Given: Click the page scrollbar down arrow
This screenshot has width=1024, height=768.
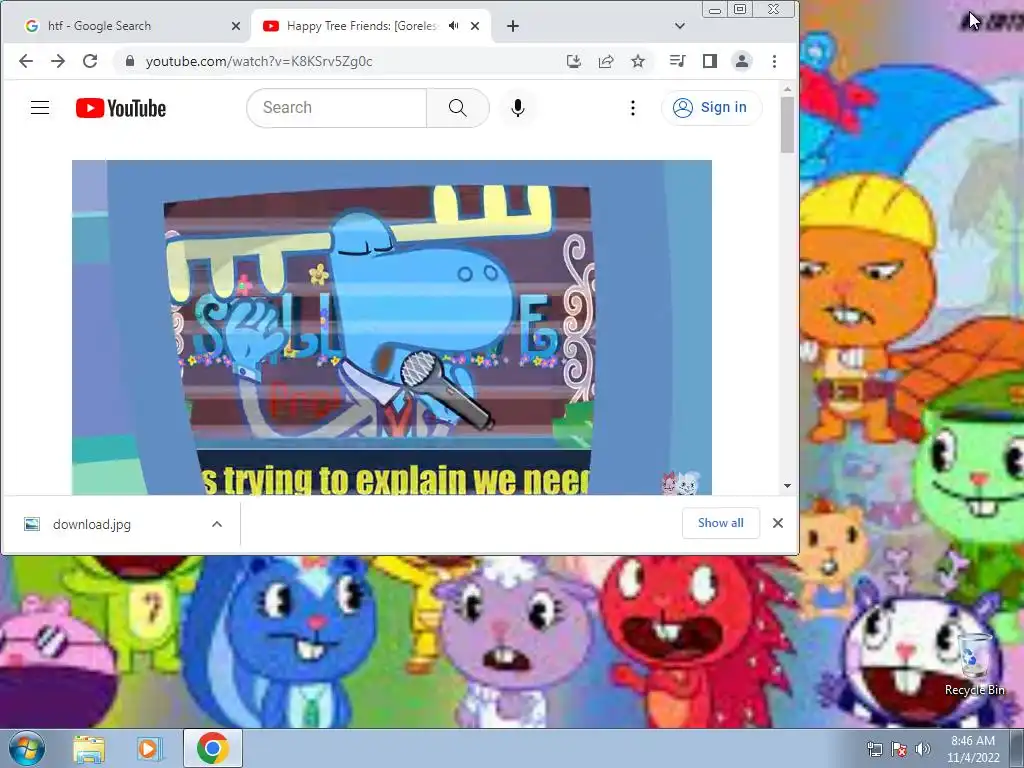Looking at the screenshot, I should [x=788, y=486].
